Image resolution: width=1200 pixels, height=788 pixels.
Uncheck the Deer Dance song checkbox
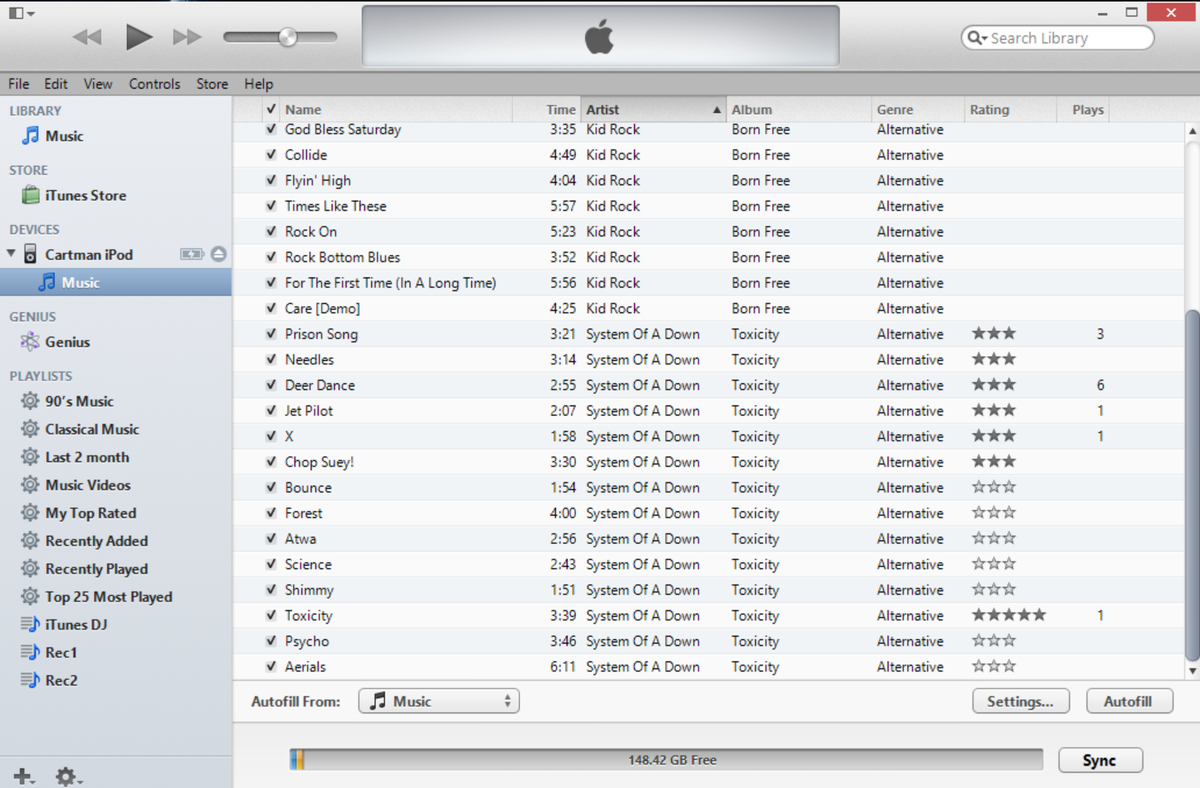coord(271,385)
